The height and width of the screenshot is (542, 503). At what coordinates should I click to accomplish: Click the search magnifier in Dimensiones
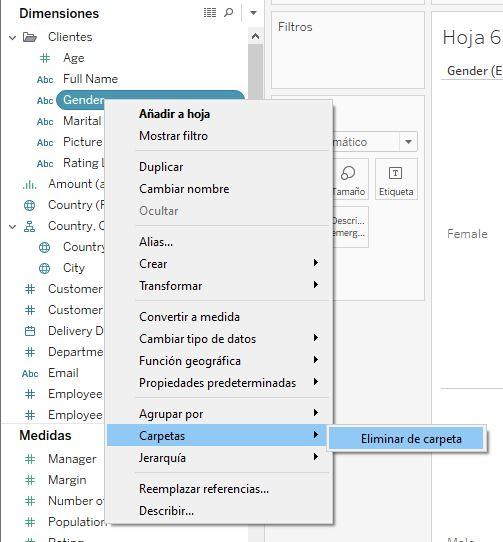point(229,13)
